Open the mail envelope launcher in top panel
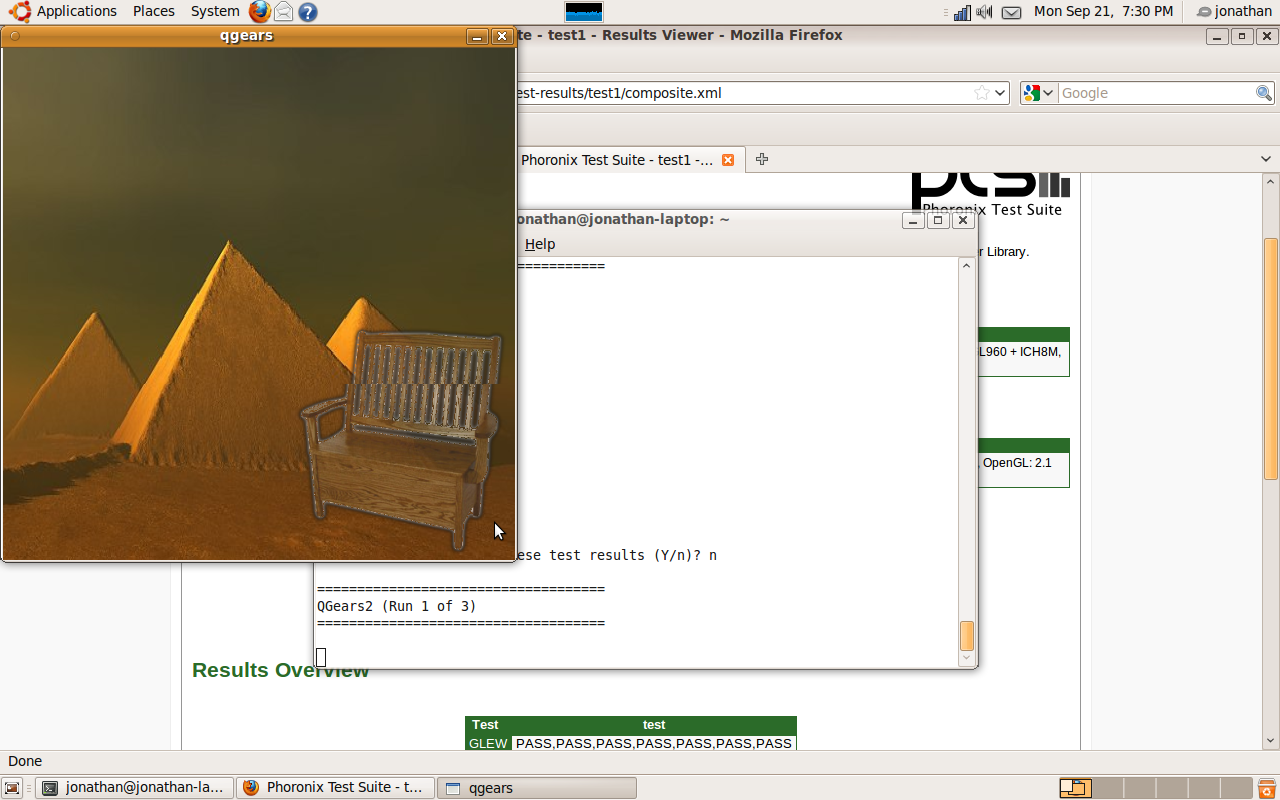This screenshot has width=1280, height=800. tap(284, 12)
